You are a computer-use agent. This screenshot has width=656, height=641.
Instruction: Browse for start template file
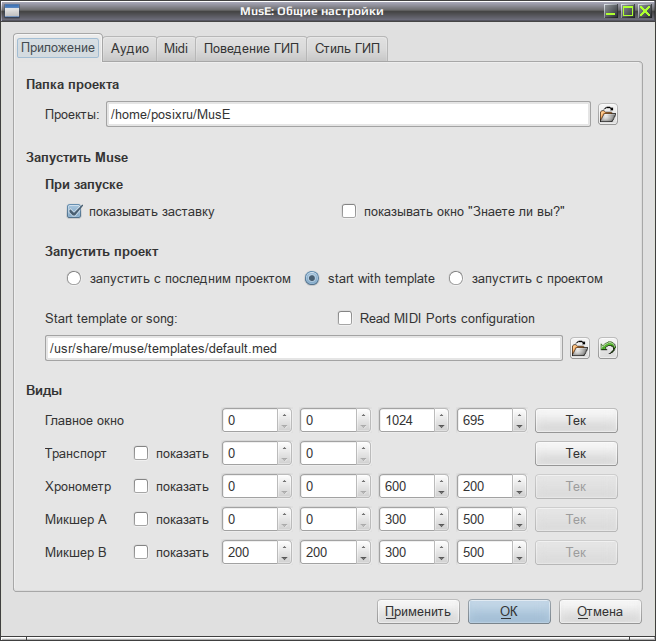(x=580, y=348)
